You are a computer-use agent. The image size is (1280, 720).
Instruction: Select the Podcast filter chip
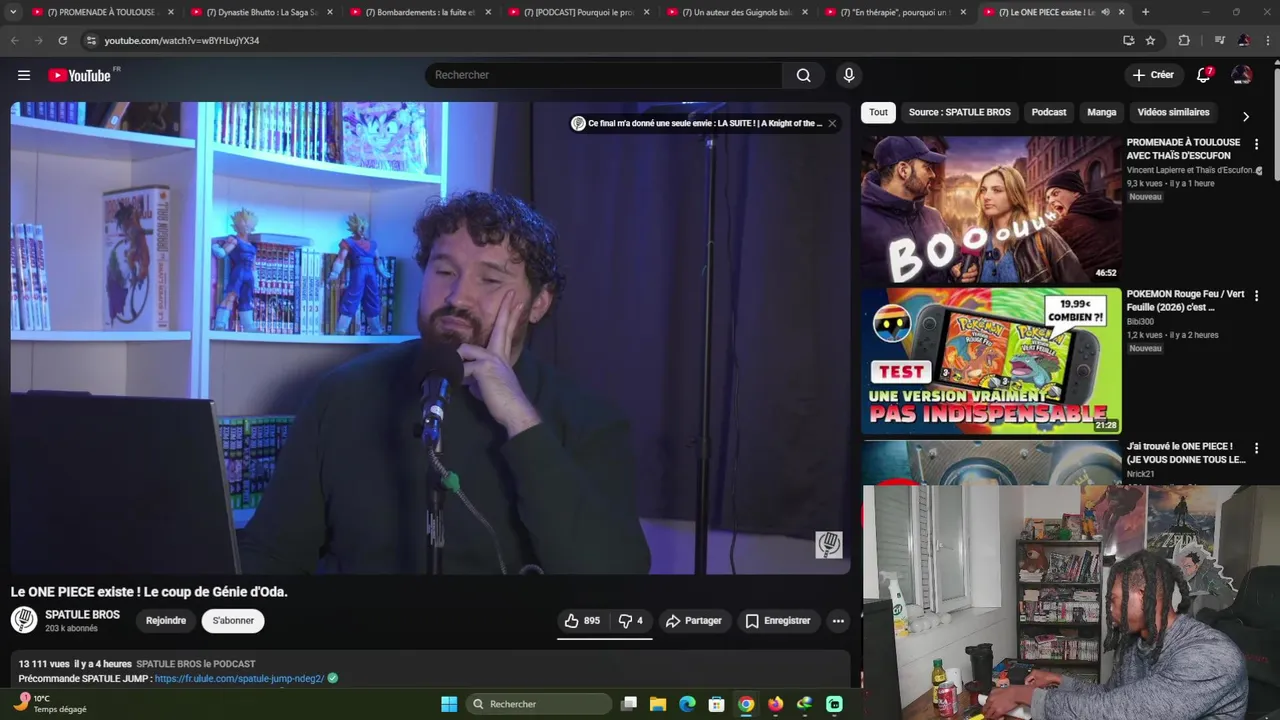[x=1049, y=112]
